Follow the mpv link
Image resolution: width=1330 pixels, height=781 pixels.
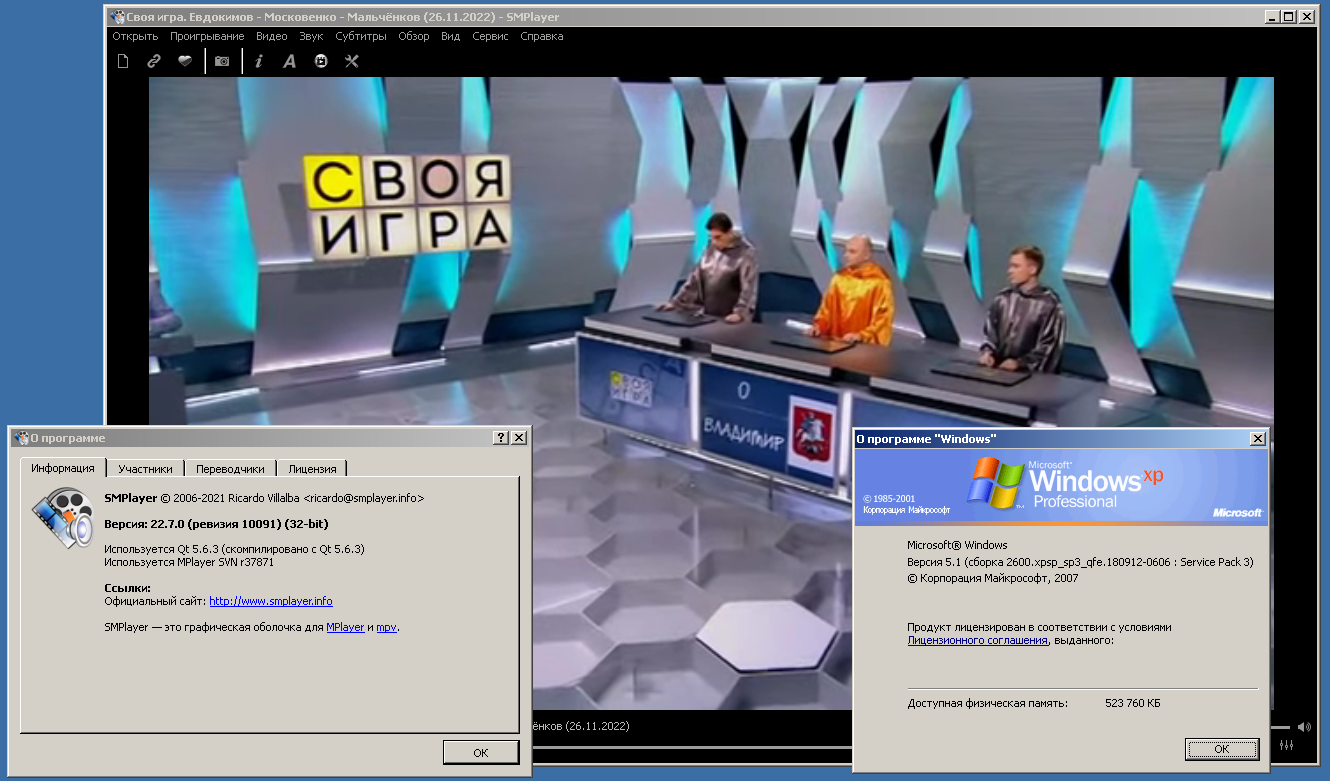[x=387, y=627]
